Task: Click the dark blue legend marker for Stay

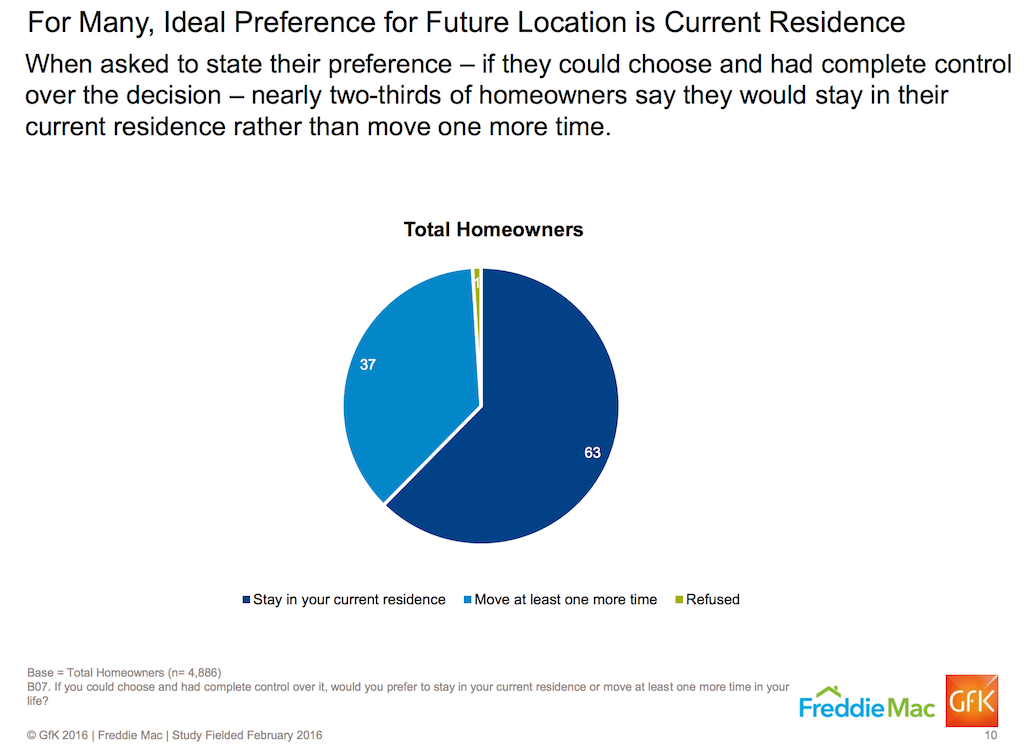Action: 247,600
